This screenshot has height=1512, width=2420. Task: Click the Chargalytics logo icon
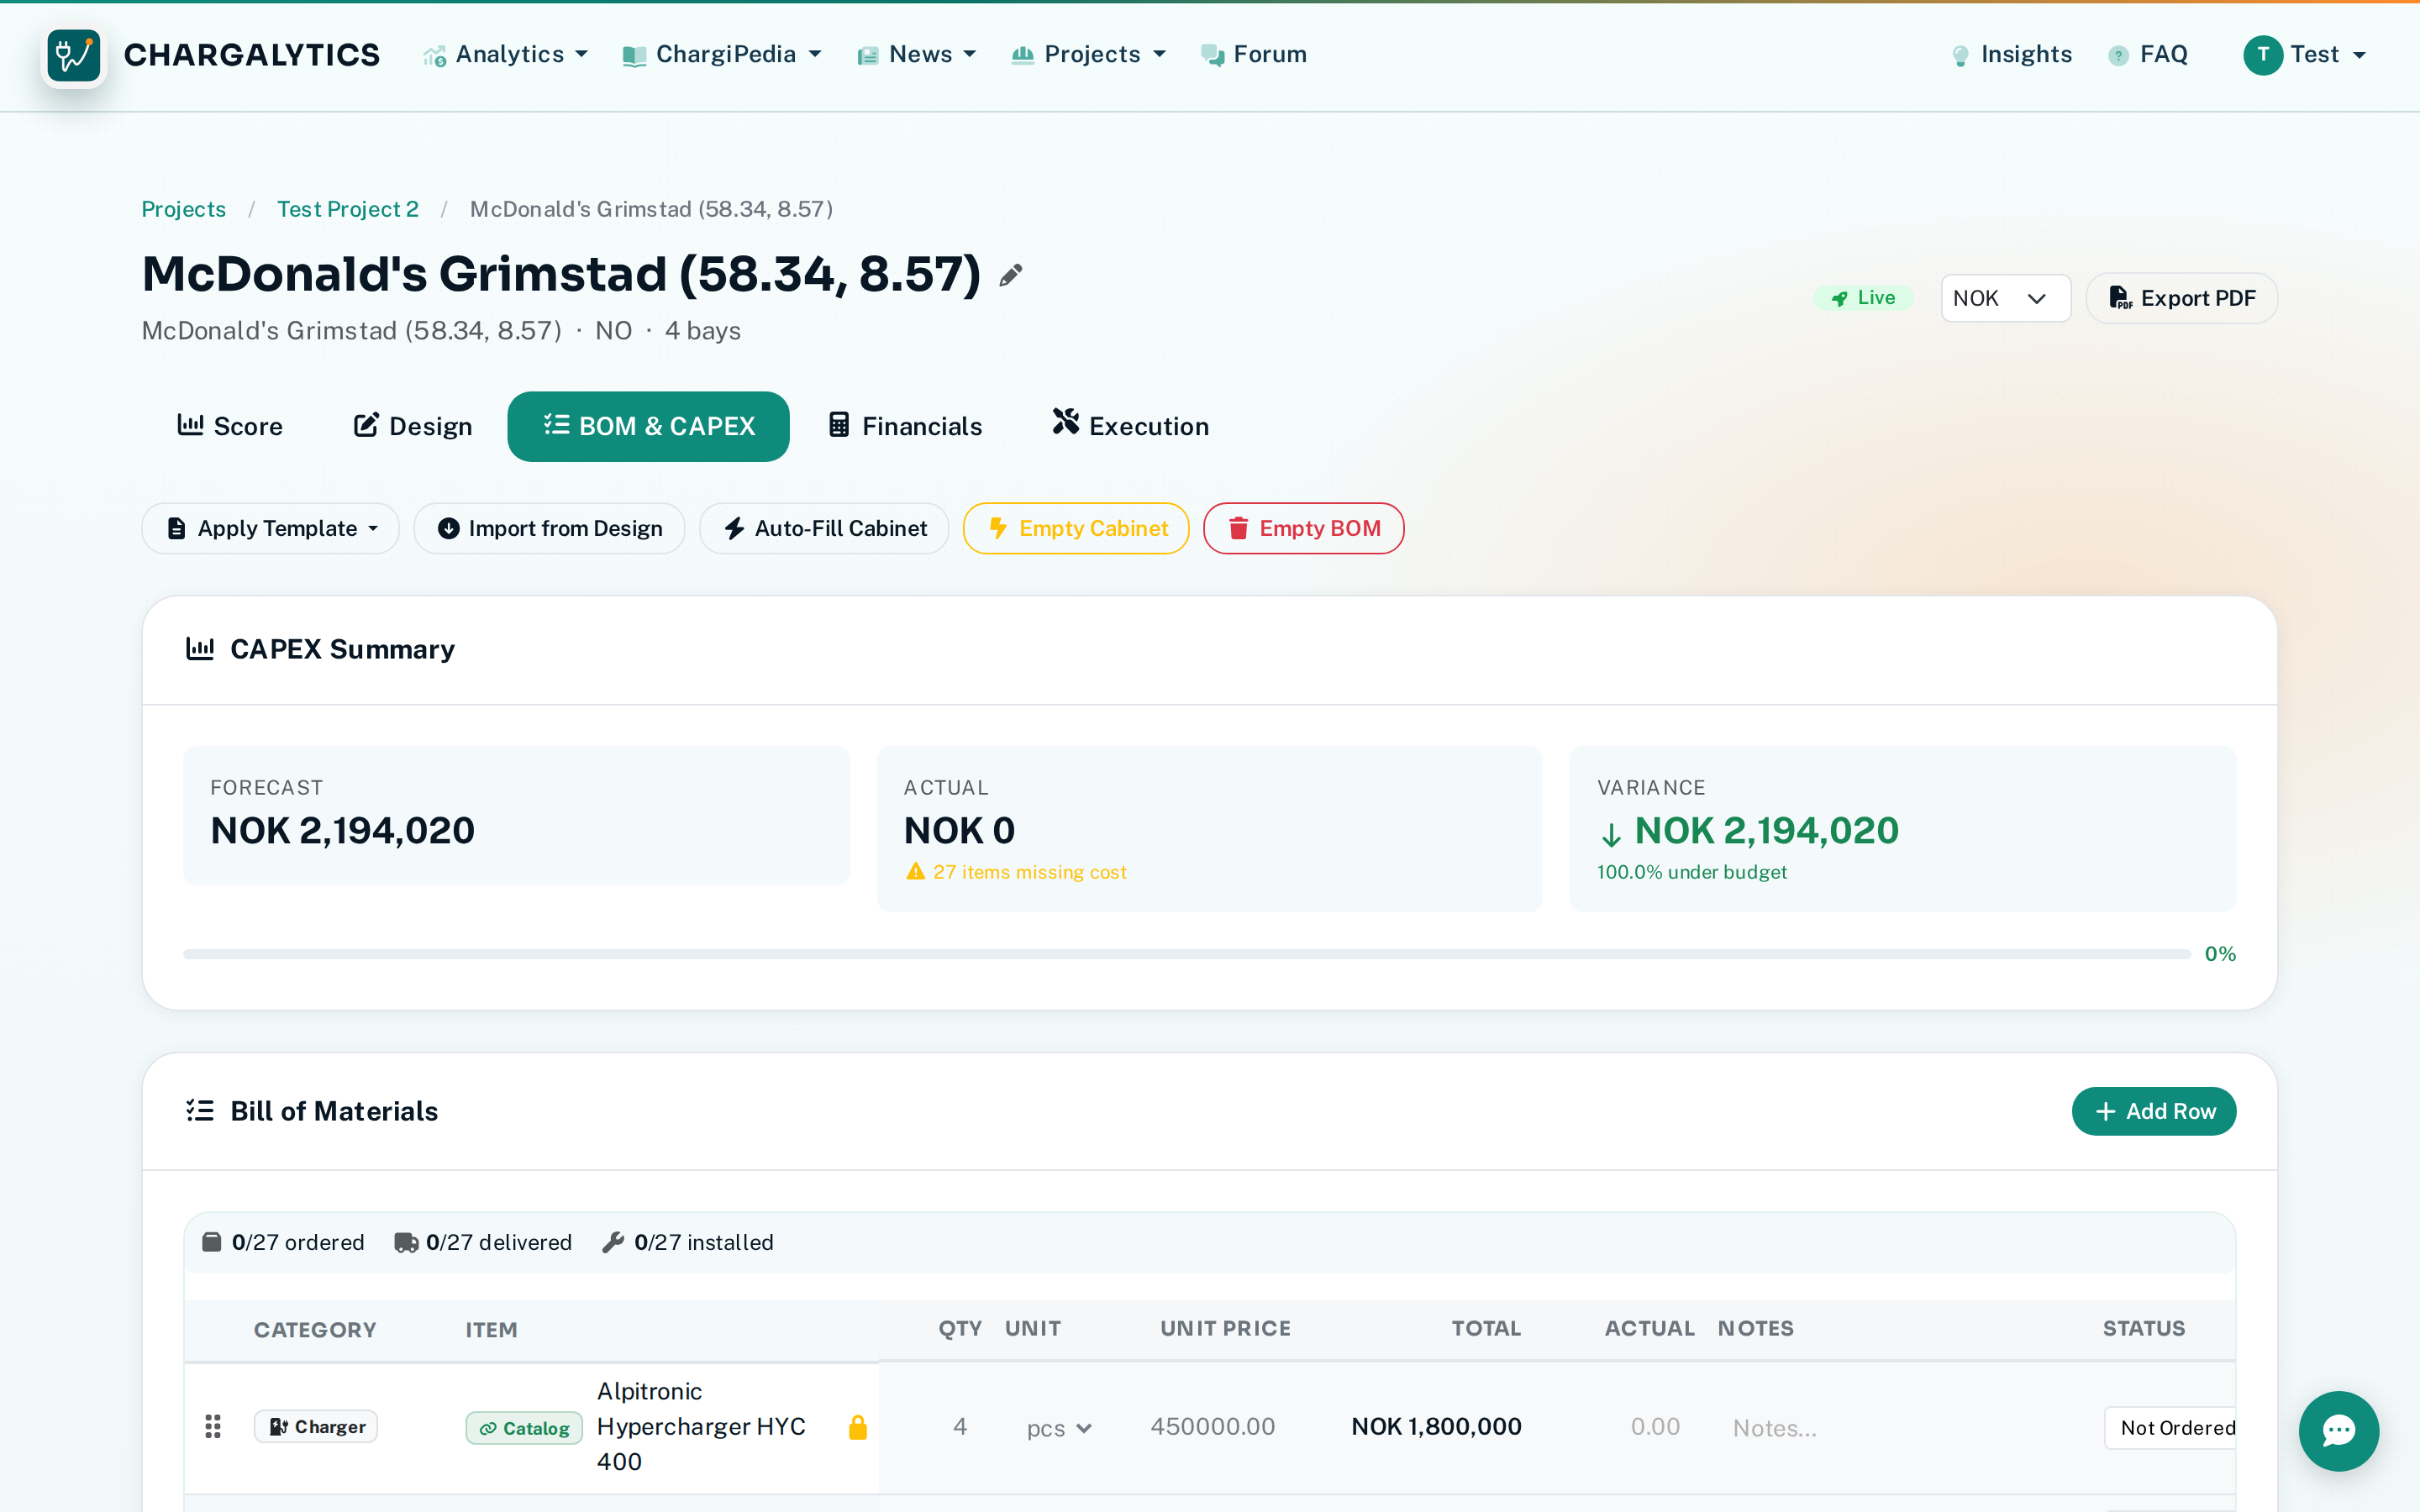tap(73, 55)
